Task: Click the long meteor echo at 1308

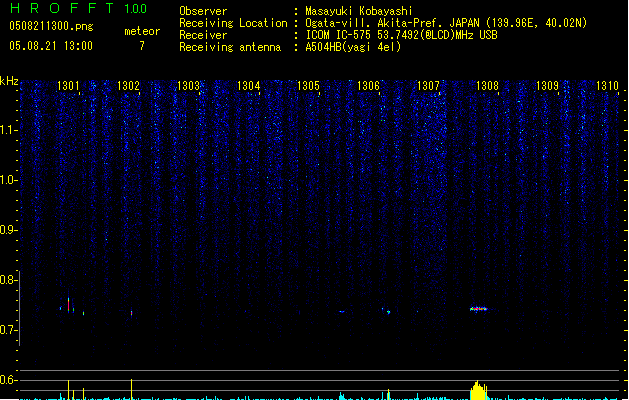Action: tap(479, 309)
